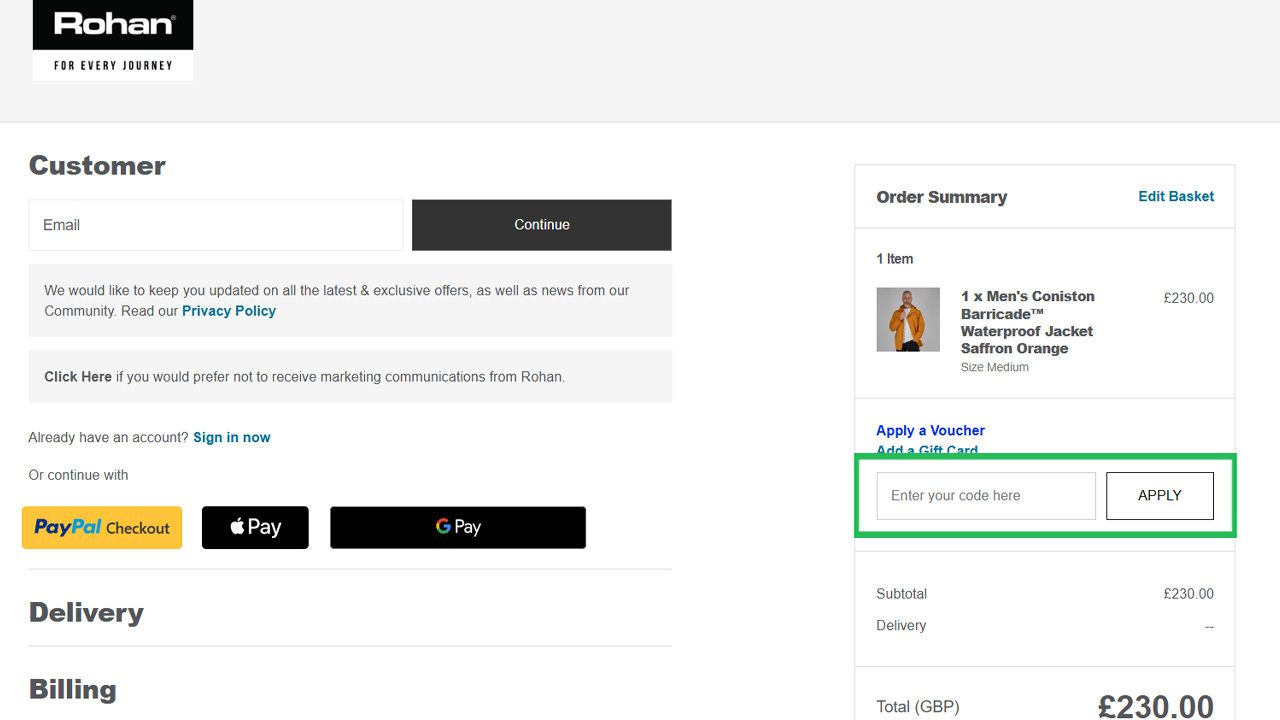This screenshot has height=720, width=1280.
Task: Click the voucher code entry box
Action: click(984, 495)
